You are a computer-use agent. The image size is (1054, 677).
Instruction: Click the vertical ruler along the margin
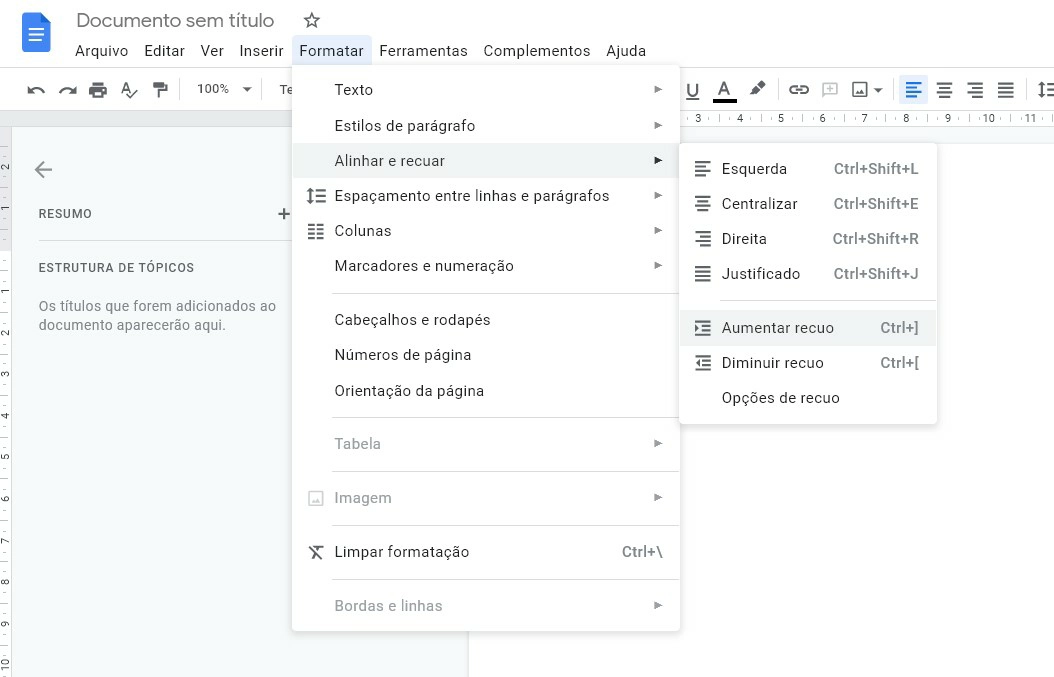coord(5,403)
